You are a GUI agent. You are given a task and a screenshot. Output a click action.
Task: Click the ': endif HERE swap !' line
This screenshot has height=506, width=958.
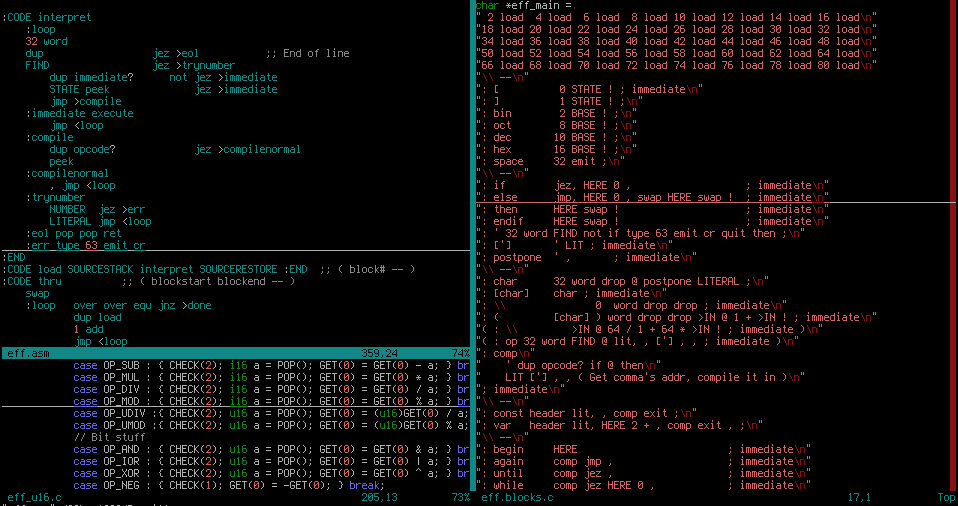click(653, 221)
